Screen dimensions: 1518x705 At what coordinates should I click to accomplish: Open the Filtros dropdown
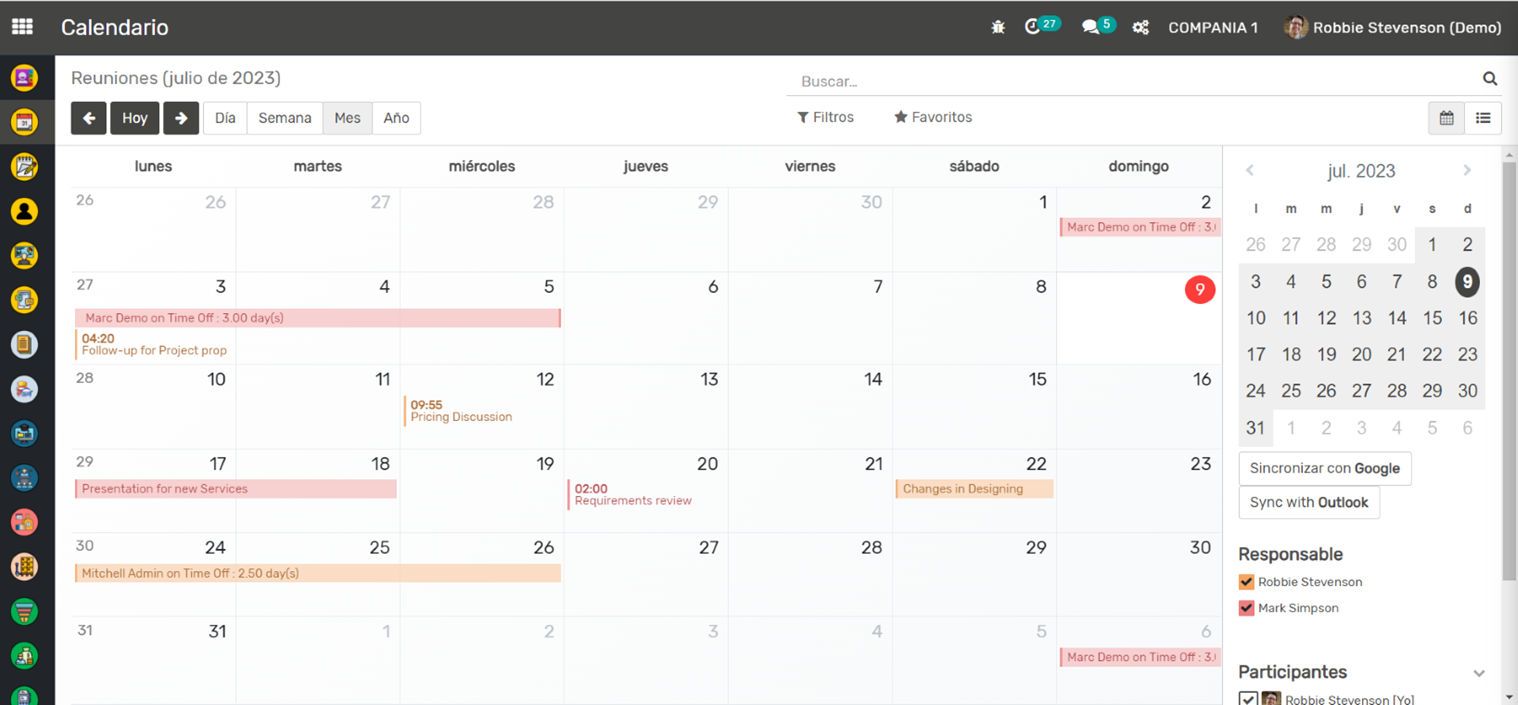pyautogui.click(x=825, y=117)
